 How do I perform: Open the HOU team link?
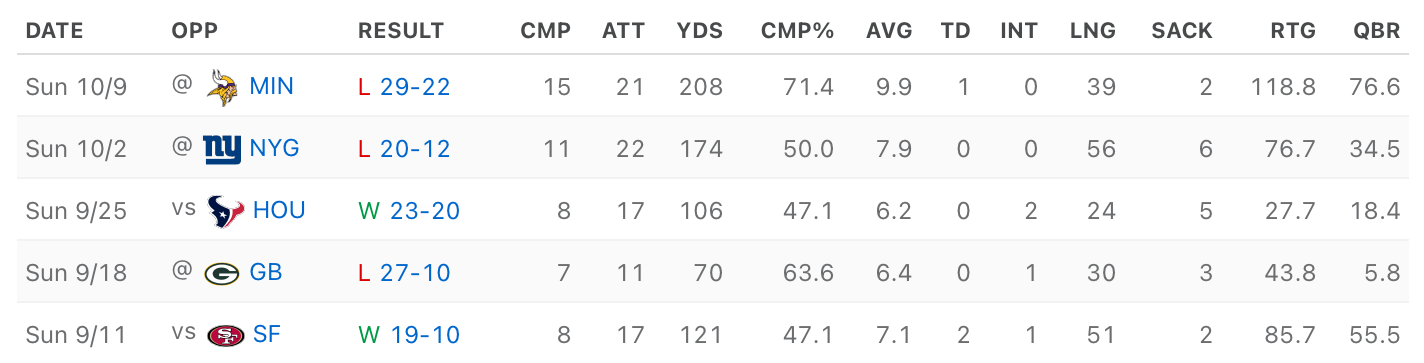tap(279, 210)
